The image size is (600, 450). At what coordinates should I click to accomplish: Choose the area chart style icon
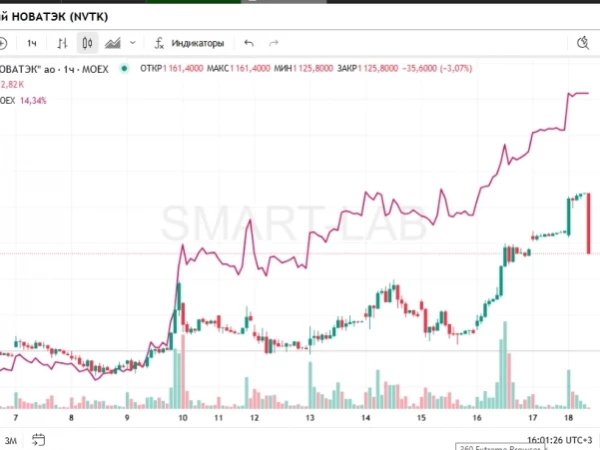[x=112, y=43]
